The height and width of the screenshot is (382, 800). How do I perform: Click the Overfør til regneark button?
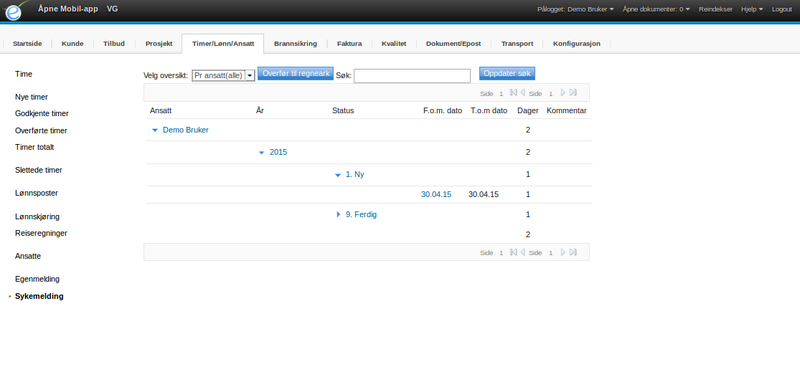click(x=295, y=73)
